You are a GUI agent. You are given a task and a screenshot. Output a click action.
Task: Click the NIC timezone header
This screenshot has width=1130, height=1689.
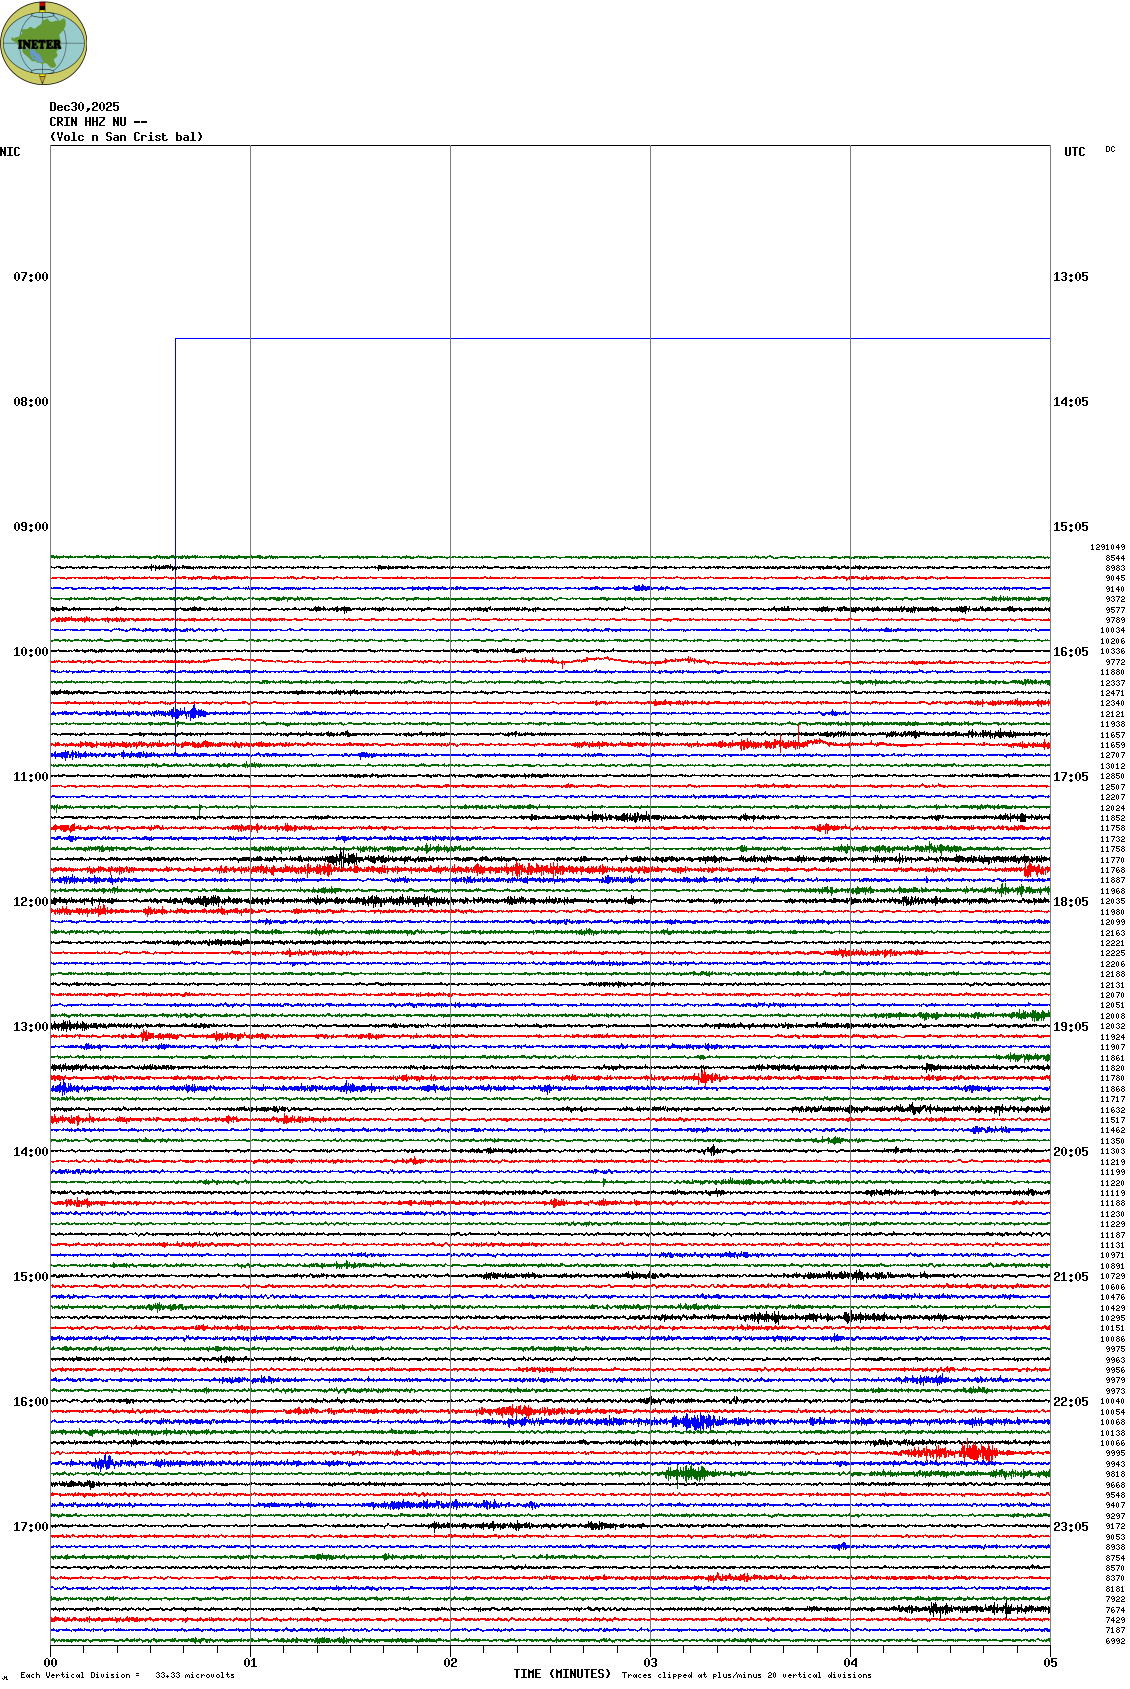(10, 152)
